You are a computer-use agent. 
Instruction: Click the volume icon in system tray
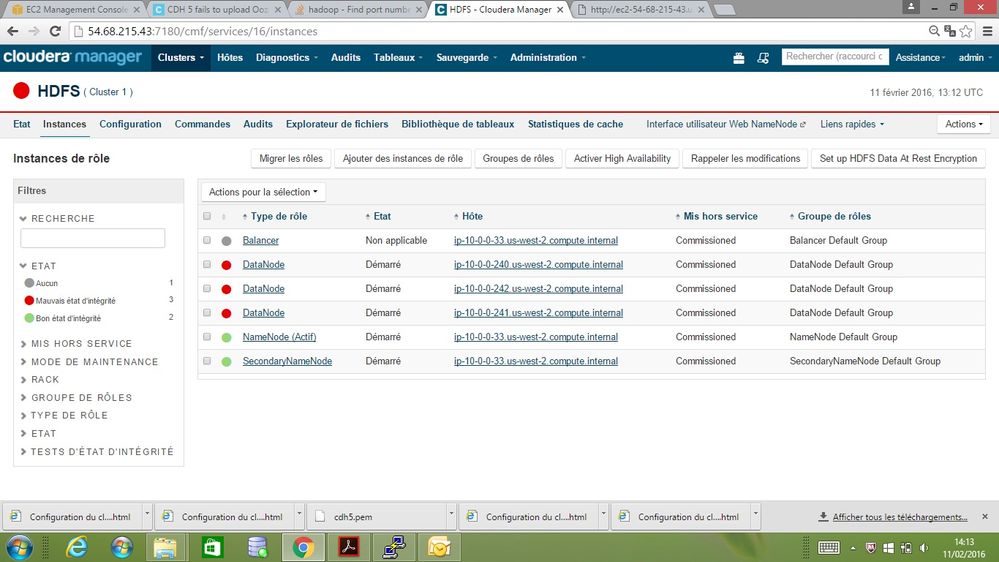pyautogui.click(x=924, y=548)
